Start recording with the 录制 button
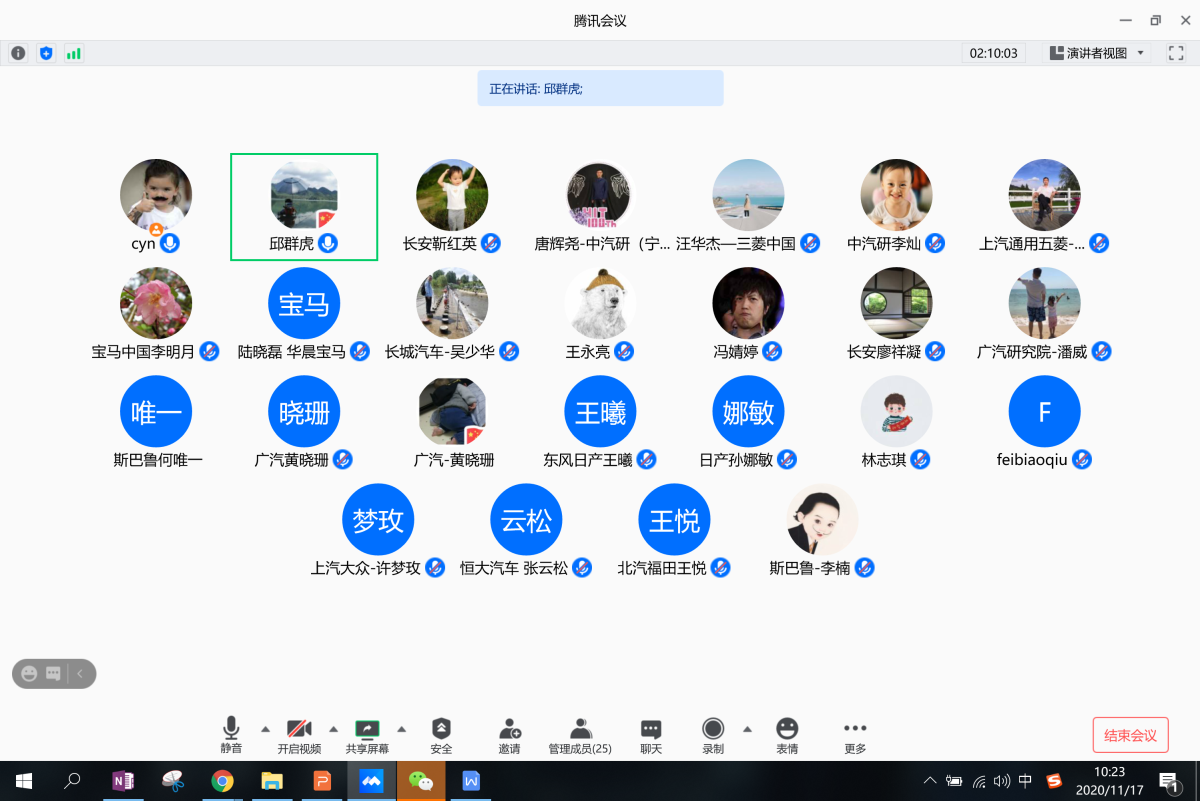The image size is (1200, 801). click(x=713, y=735)
